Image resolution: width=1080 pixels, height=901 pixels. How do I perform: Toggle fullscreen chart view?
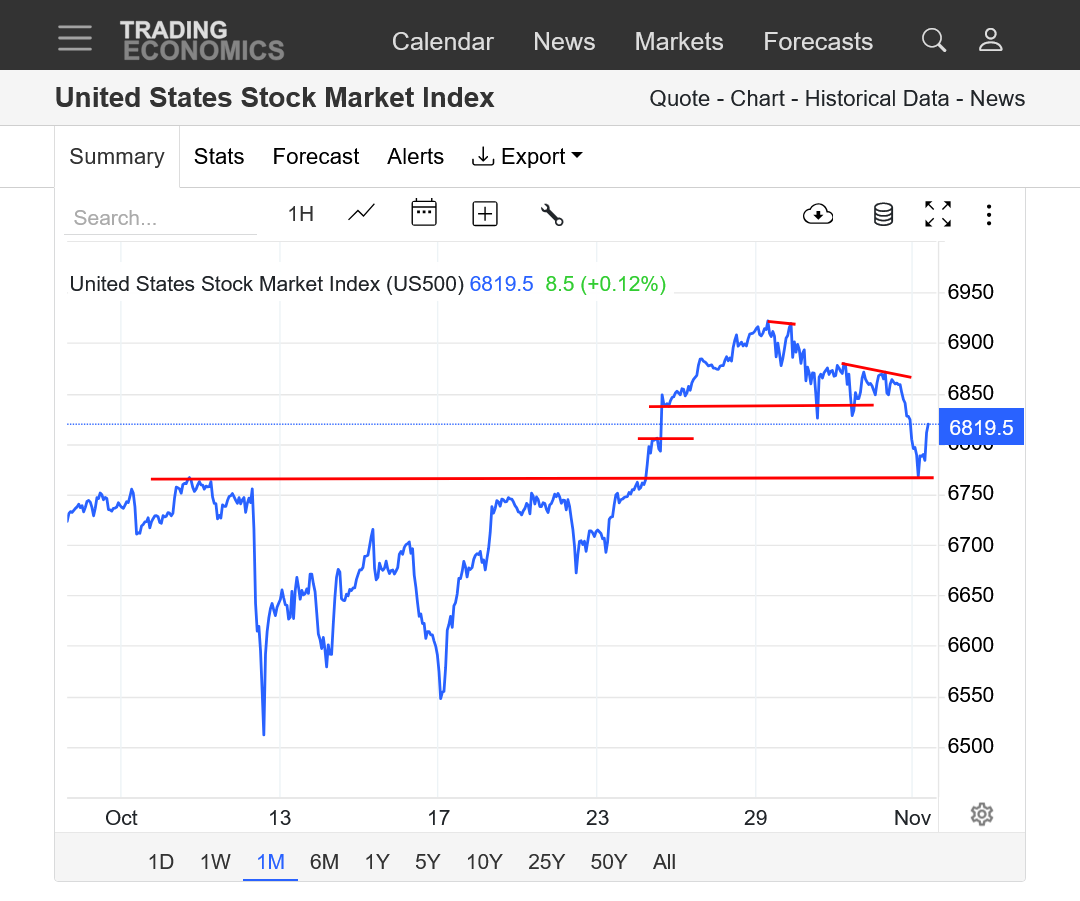tap(937, 214)
